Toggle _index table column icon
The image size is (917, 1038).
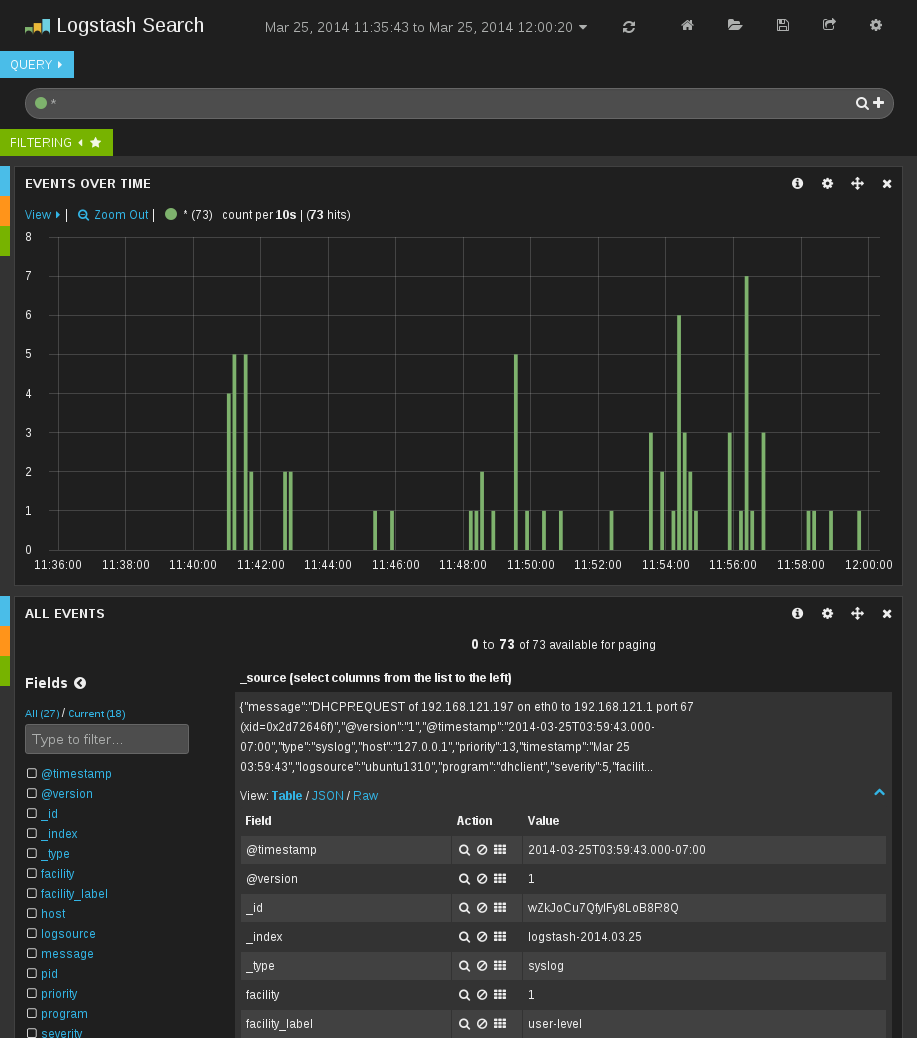point(500,937)
